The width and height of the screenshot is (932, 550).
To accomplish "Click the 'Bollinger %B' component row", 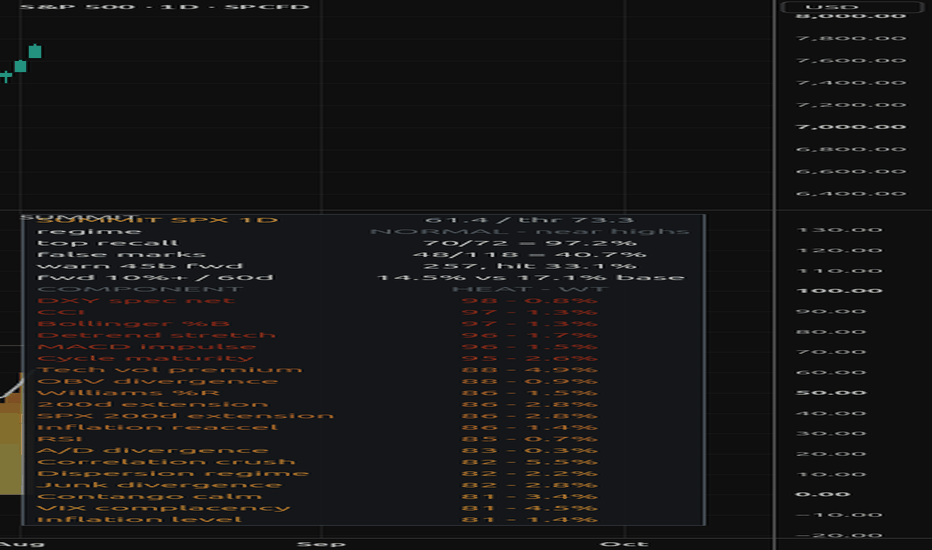I will [133, 323].
